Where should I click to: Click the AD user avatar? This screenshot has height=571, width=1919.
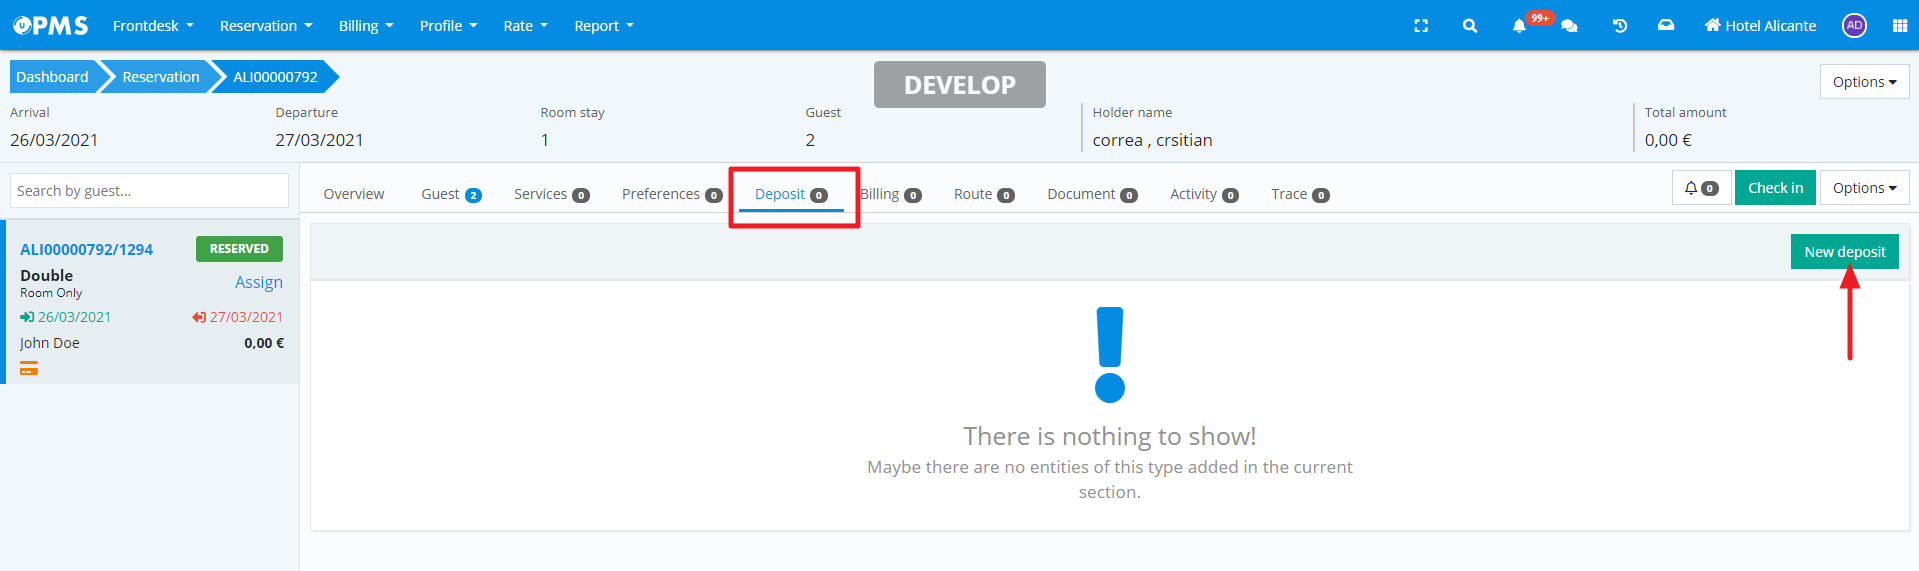pos(1854,26)
